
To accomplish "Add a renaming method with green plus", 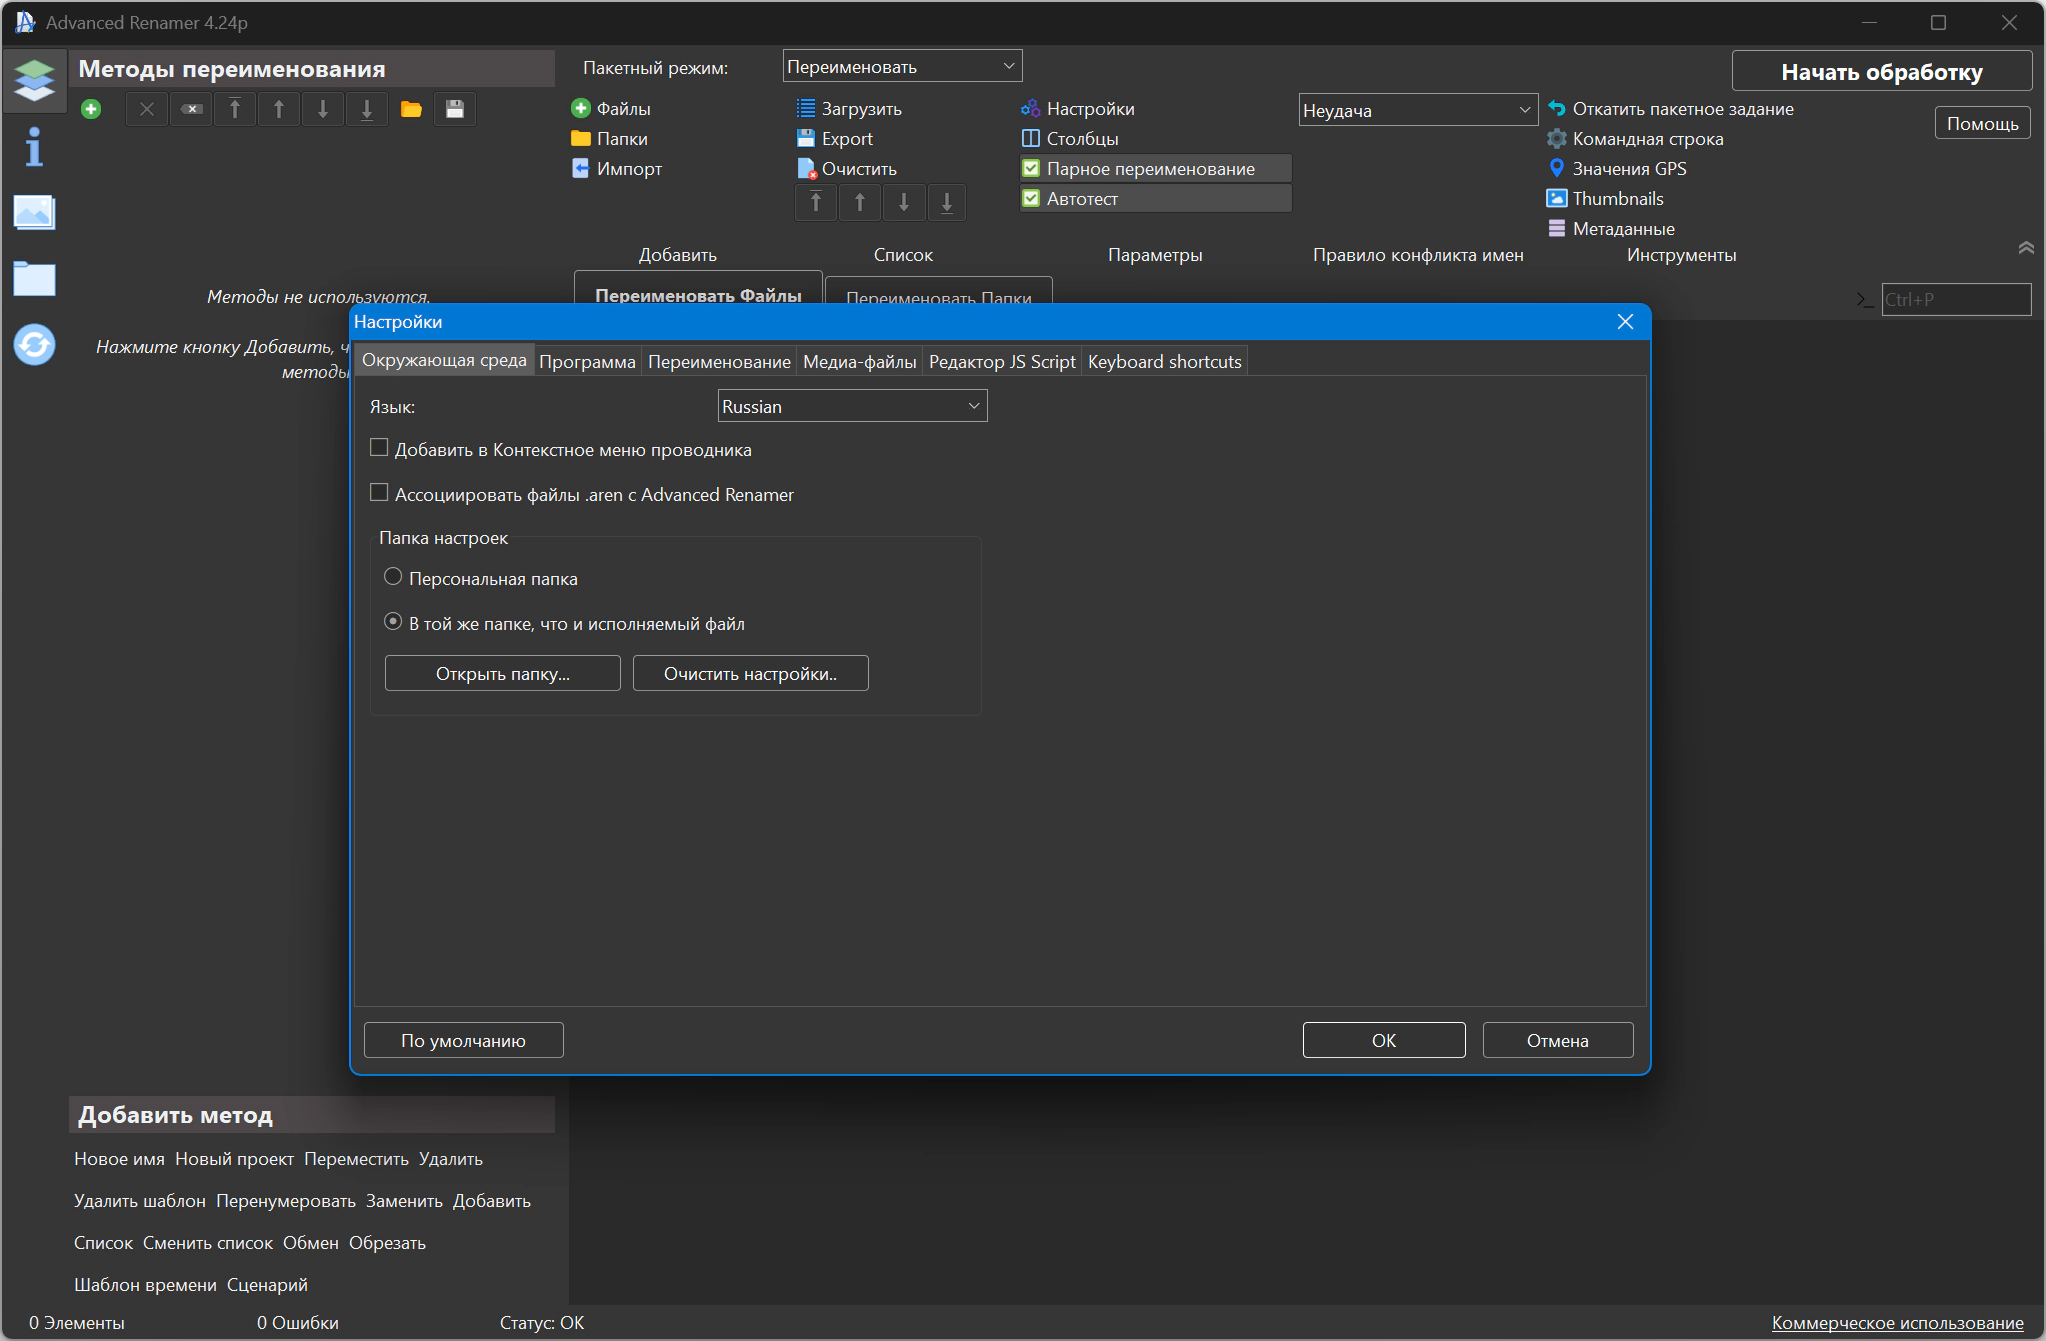I will (91, 109).
